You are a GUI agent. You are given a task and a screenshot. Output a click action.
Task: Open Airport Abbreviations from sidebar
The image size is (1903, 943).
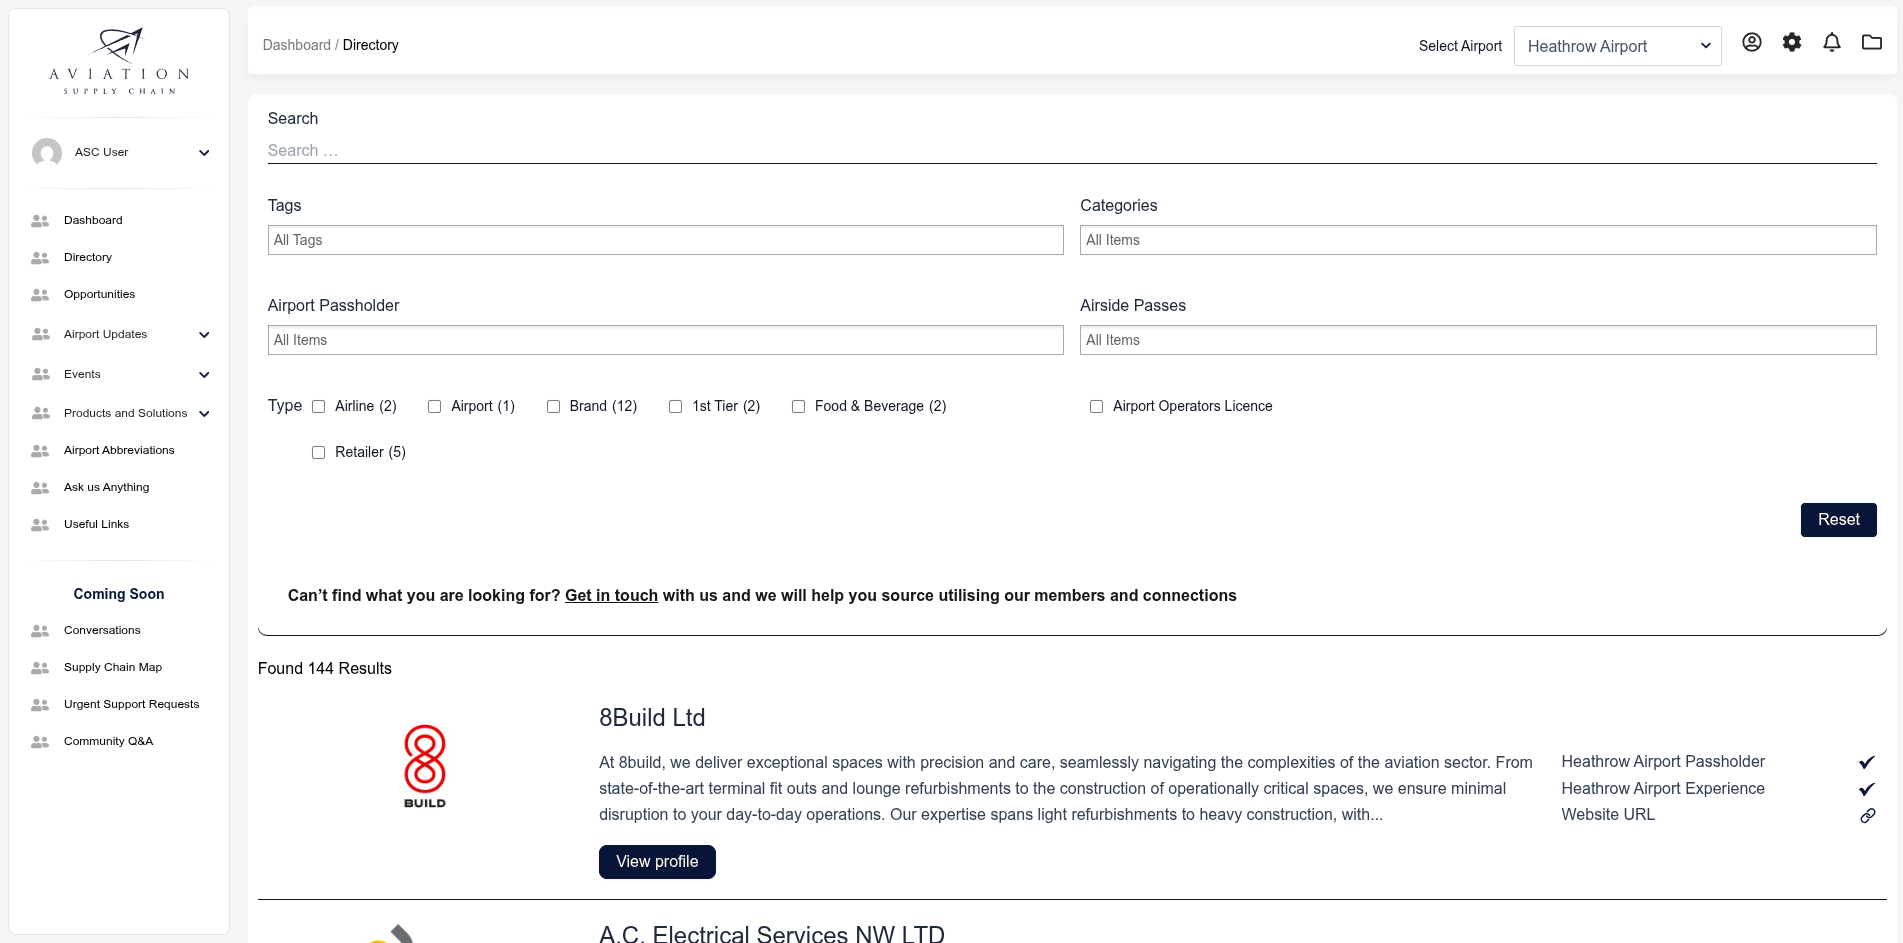click(x=119, y=450)
